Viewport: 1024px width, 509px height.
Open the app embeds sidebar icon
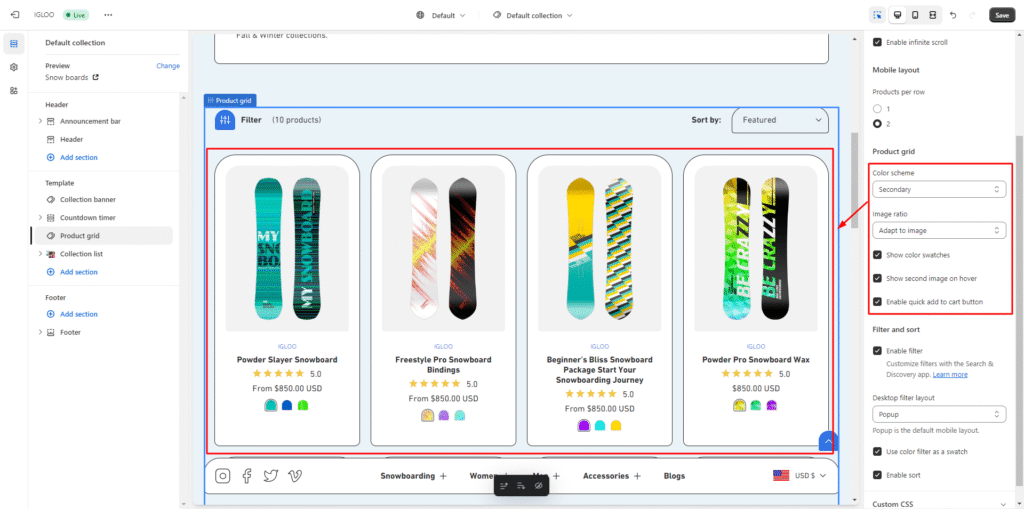(14, 90)
